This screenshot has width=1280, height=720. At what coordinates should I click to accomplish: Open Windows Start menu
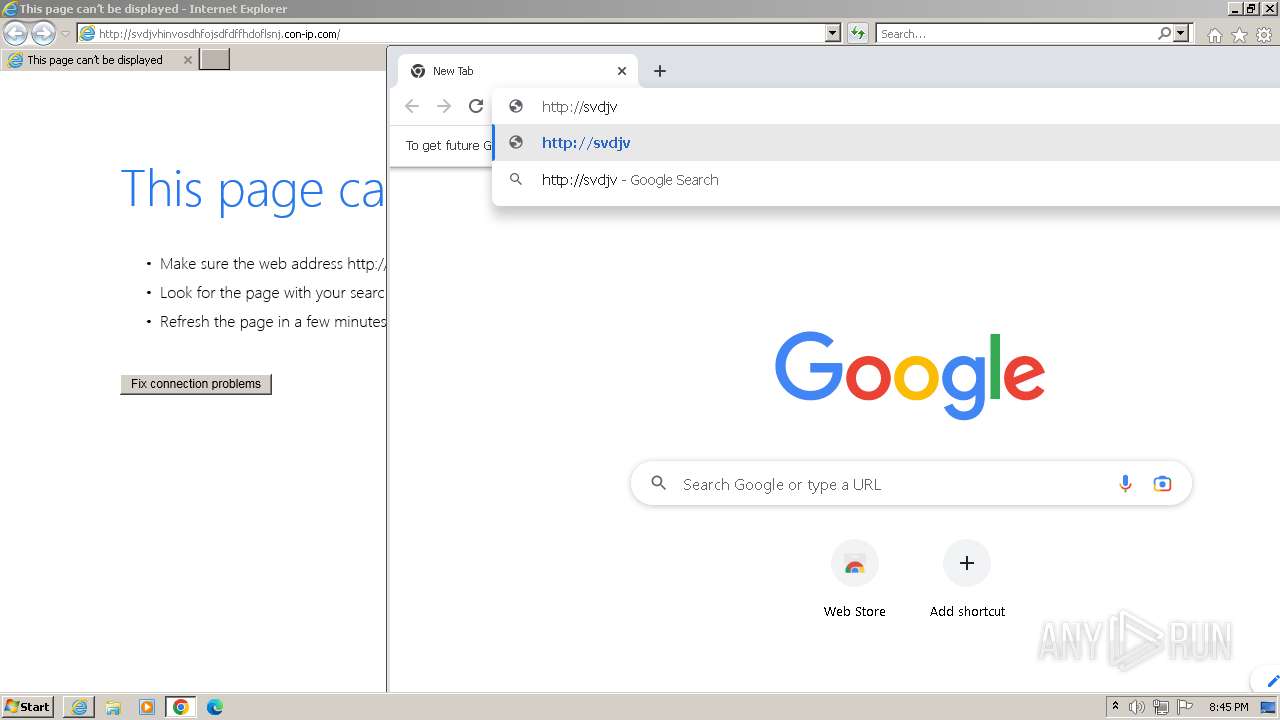click(28, 707)
